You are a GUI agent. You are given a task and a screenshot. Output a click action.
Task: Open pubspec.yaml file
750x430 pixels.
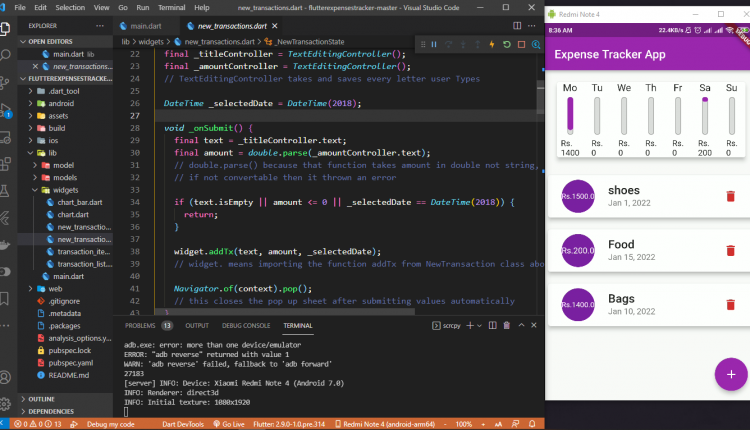(70, 363)
